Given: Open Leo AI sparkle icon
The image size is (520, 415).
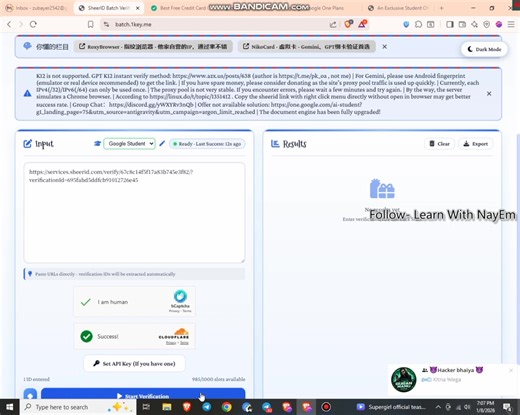Looking at the screenshot, I should tap(474, 24).
